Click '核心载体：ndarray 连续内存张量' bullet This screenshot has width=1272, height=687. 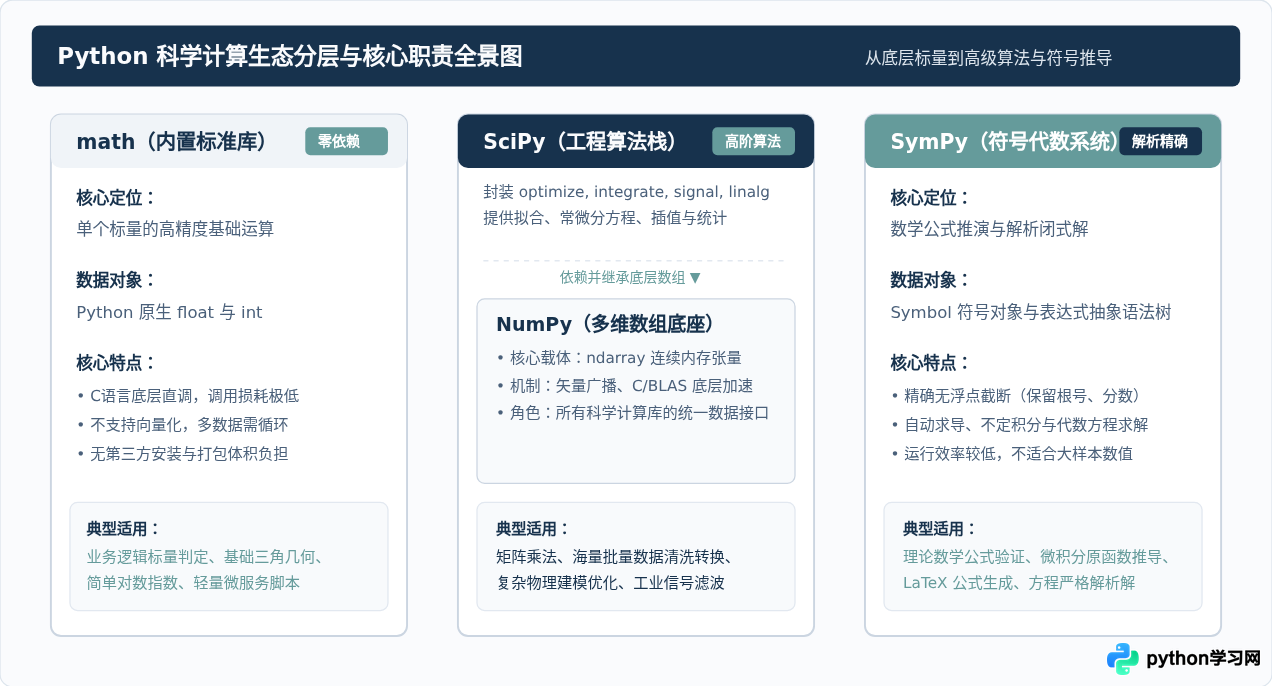click(x=619, y=357)
